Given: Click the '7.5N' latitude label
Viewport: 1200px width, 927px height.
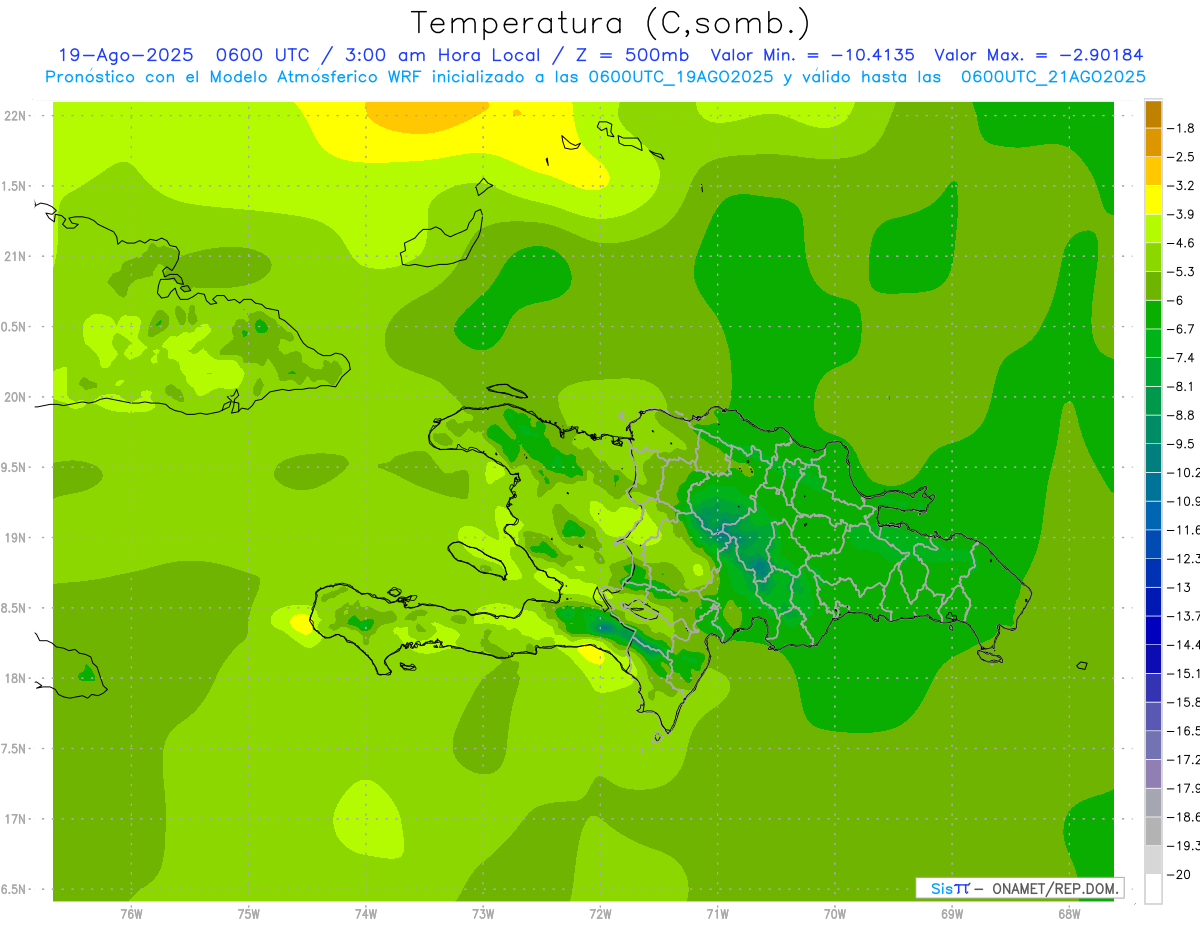Looking at the screenshot, I should pos(15,749).
